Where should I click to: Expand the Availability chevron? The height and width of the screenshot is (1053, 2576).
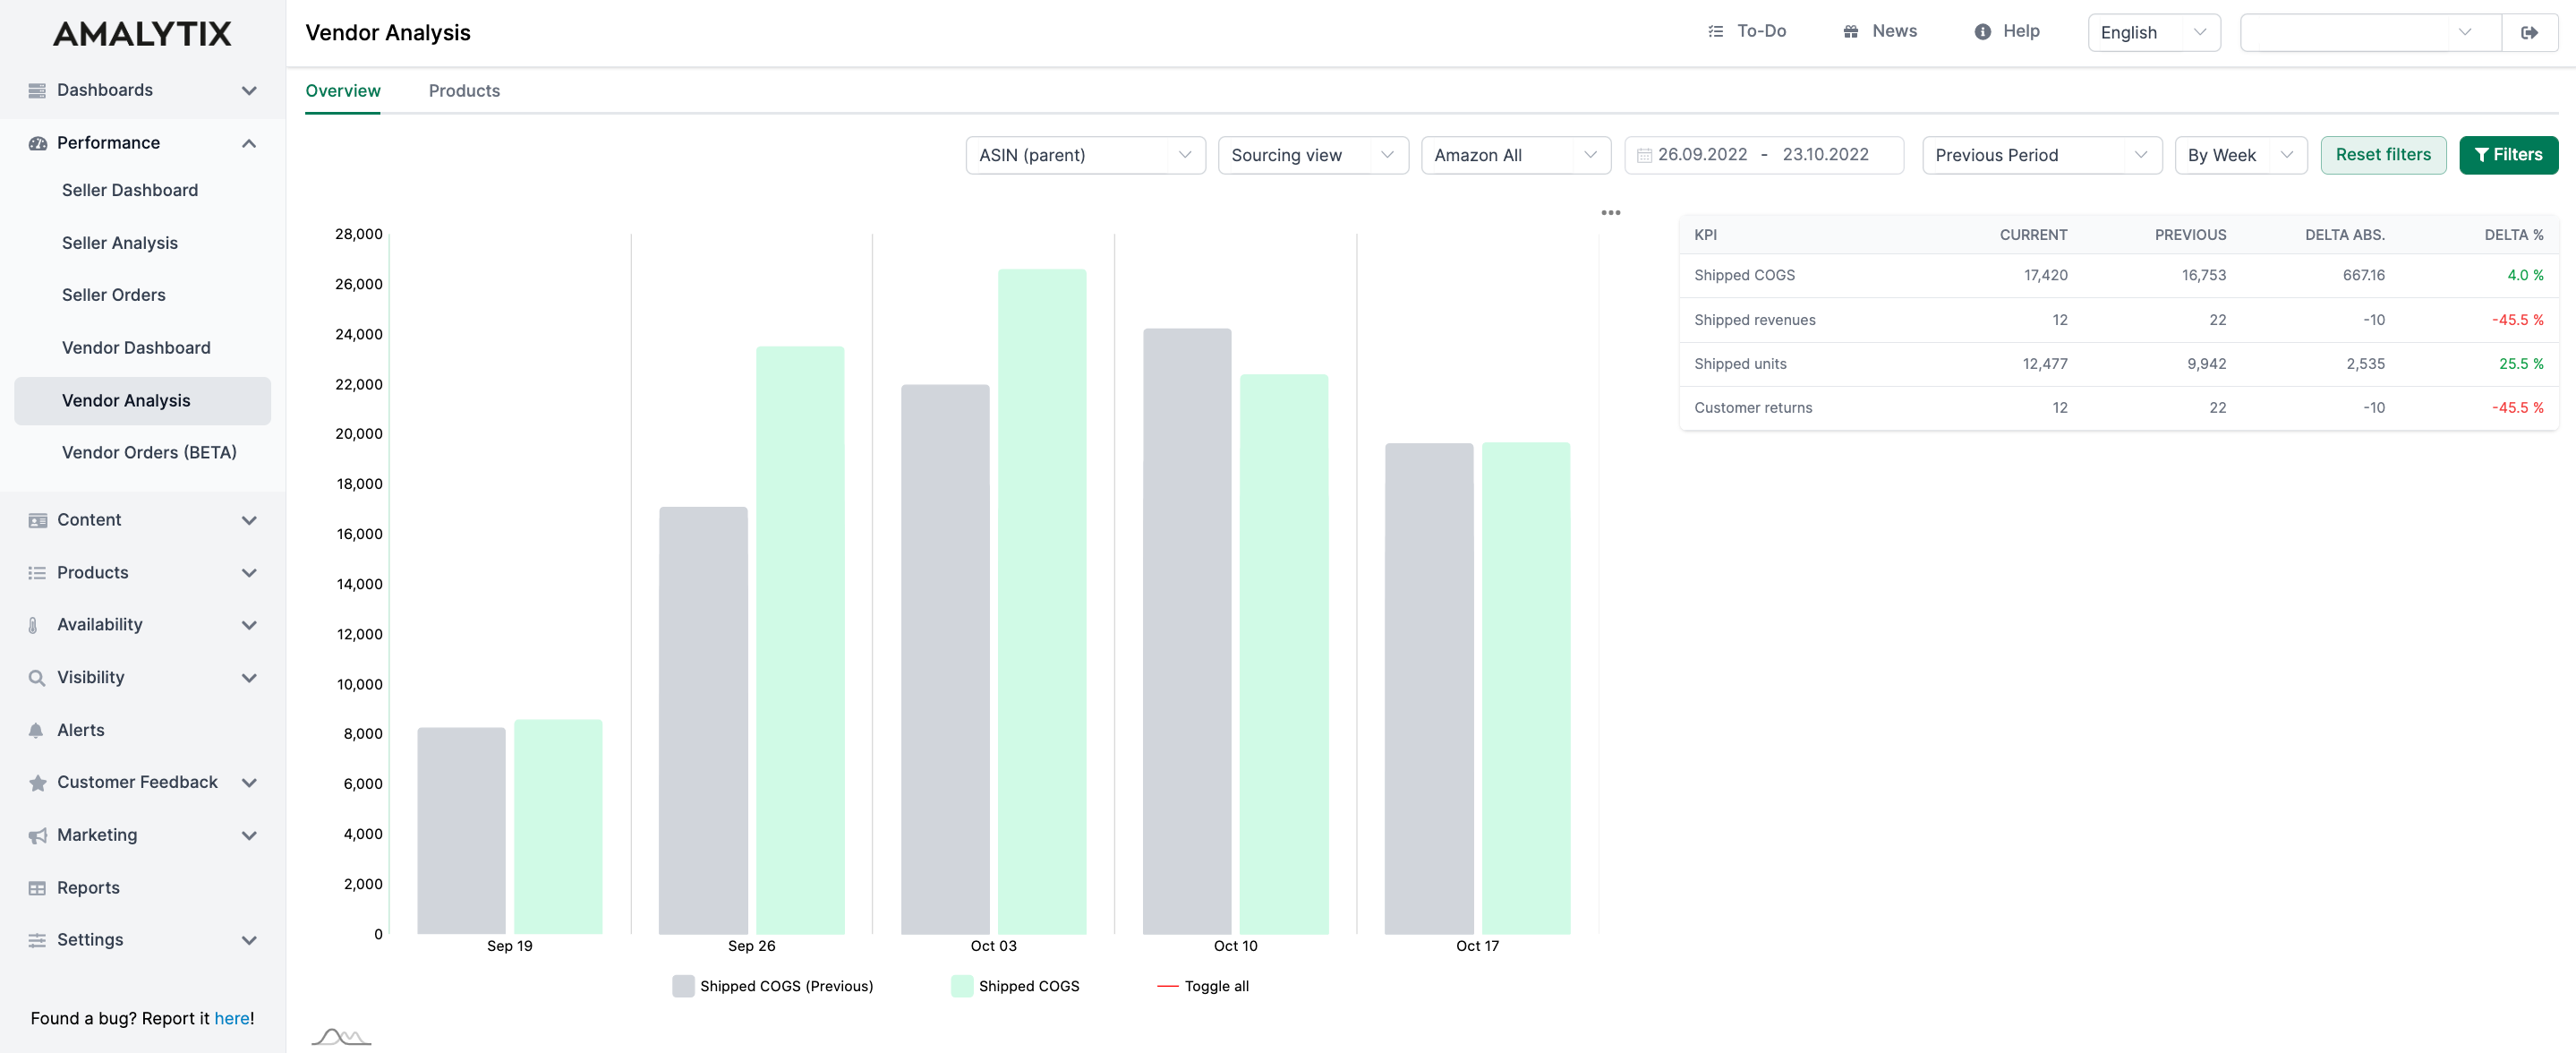point(249,625)
